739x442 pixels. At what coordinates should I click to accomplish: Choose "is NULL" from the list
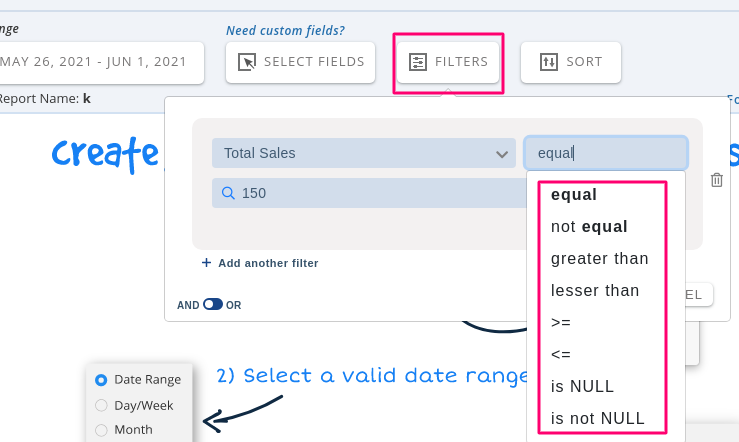(582, 386)
